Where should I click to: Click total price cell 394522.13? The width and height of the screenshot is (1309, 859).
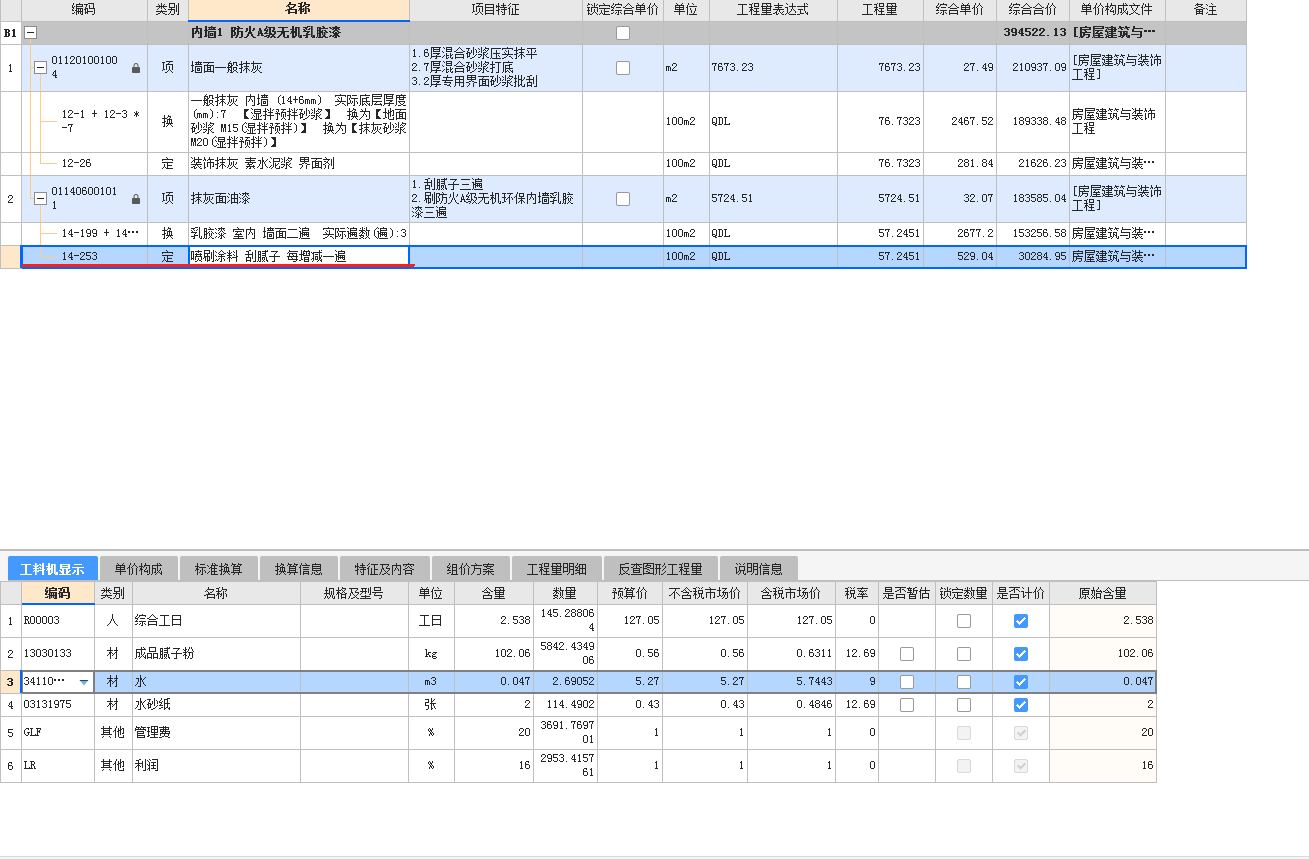click(x=1032, y=33)
